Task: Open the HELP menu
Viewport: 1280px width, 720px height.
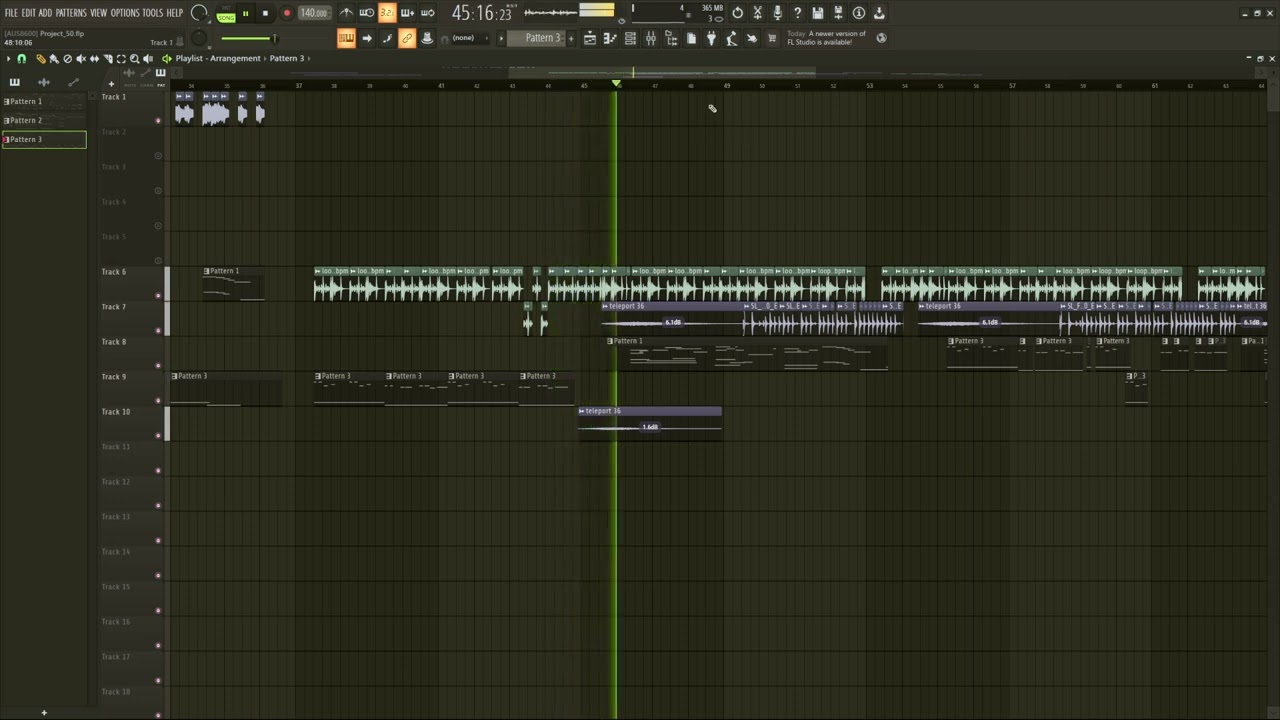Action: pos(175,13)
